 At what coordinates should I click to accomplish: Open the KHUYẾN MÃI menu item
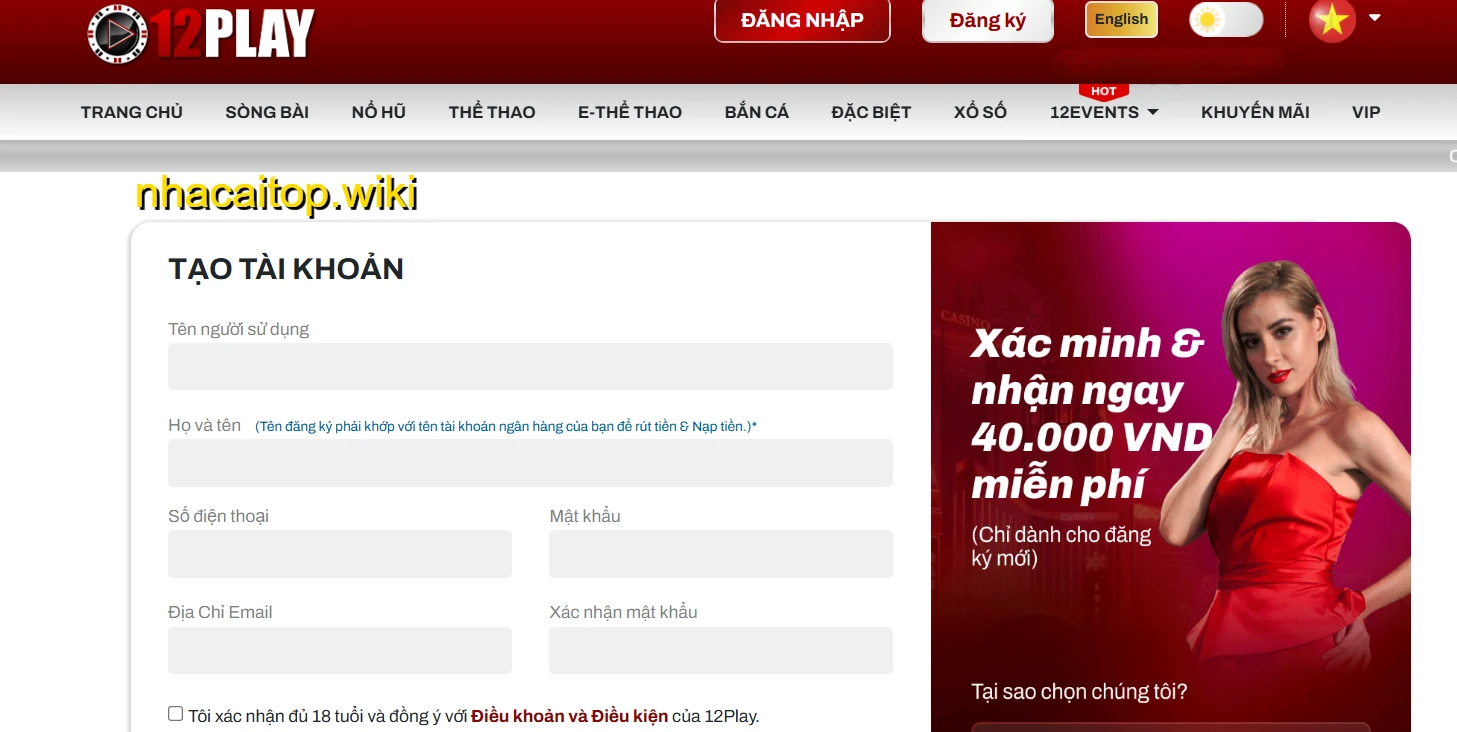click(x=1255, y=112)
